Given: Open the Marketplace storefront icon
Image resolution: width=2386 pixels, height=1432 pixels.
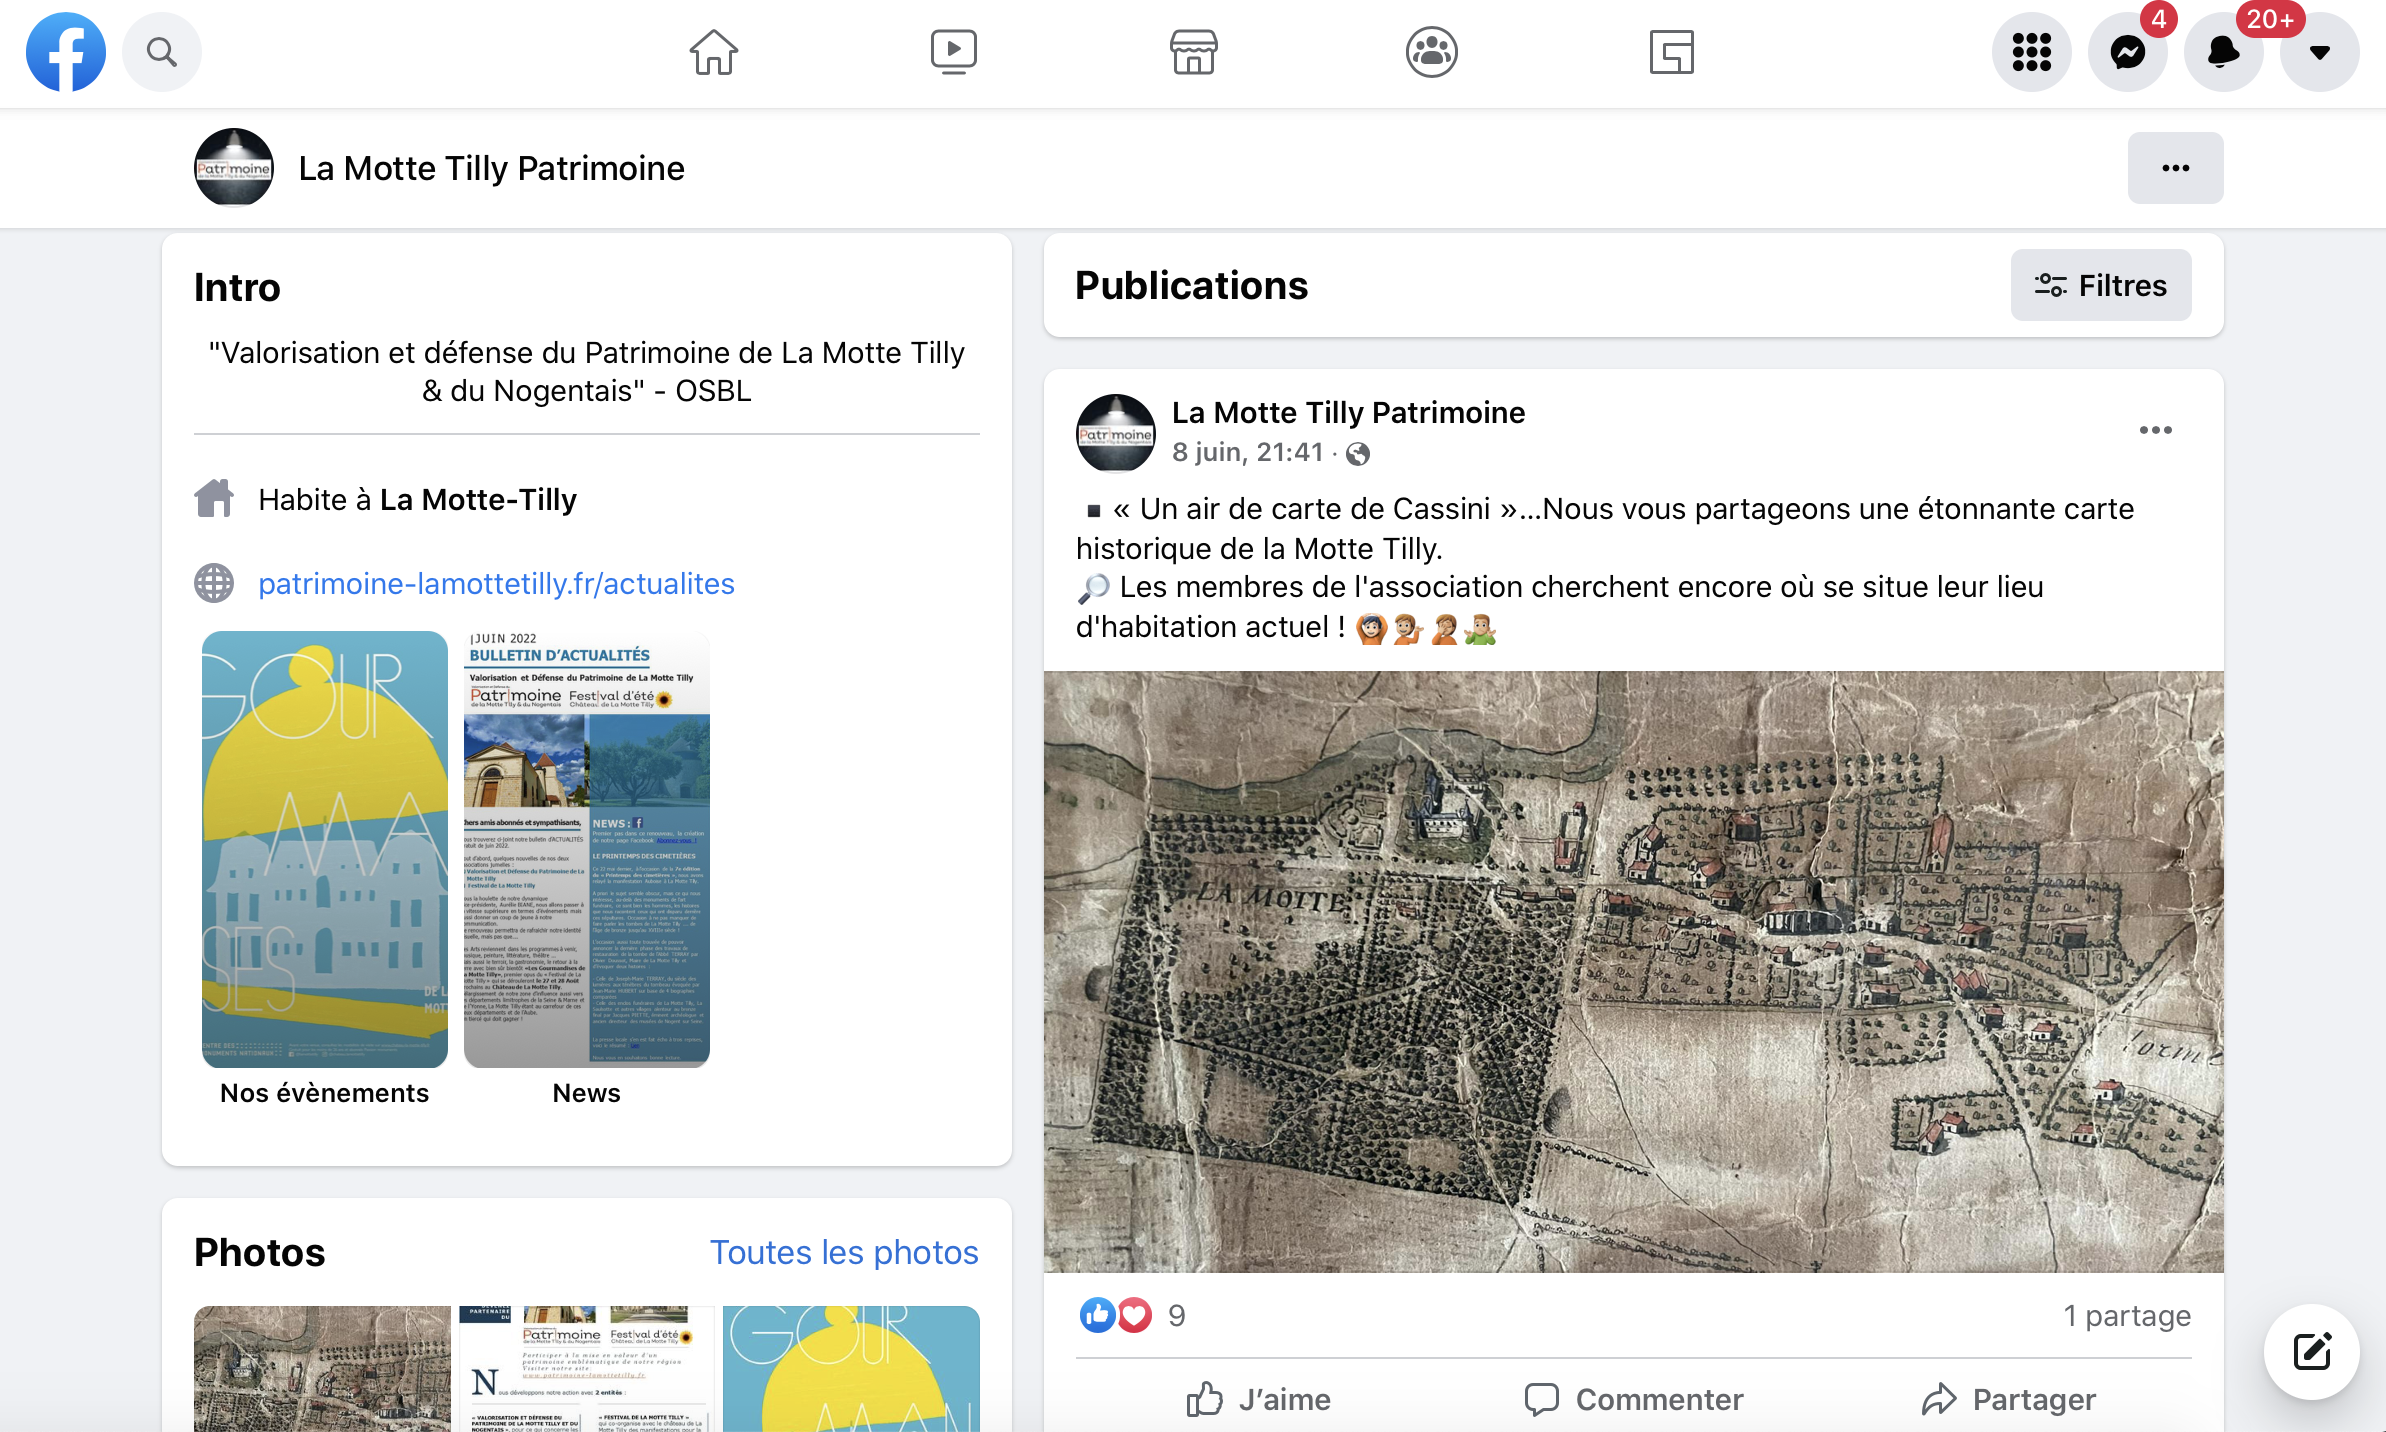Looking at the screenshot, I should [1193, 52].
